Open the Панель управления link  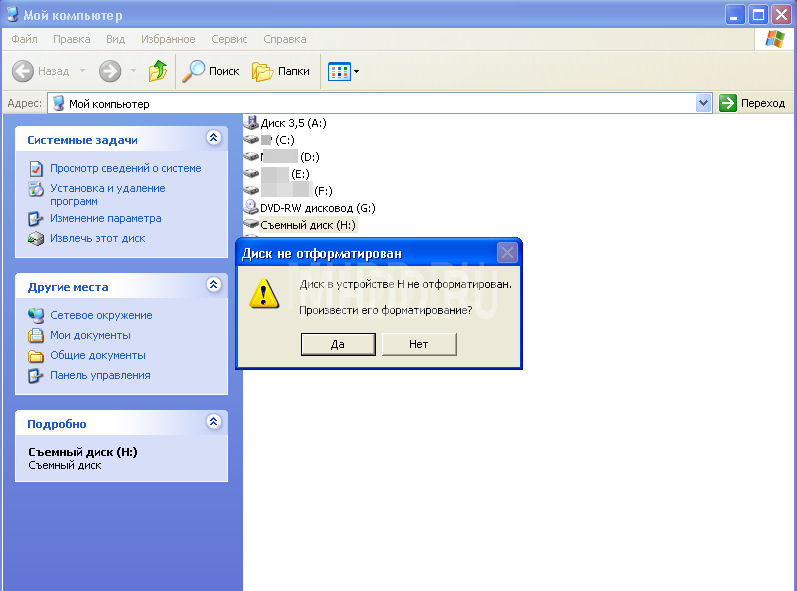[x=100, y=375]
